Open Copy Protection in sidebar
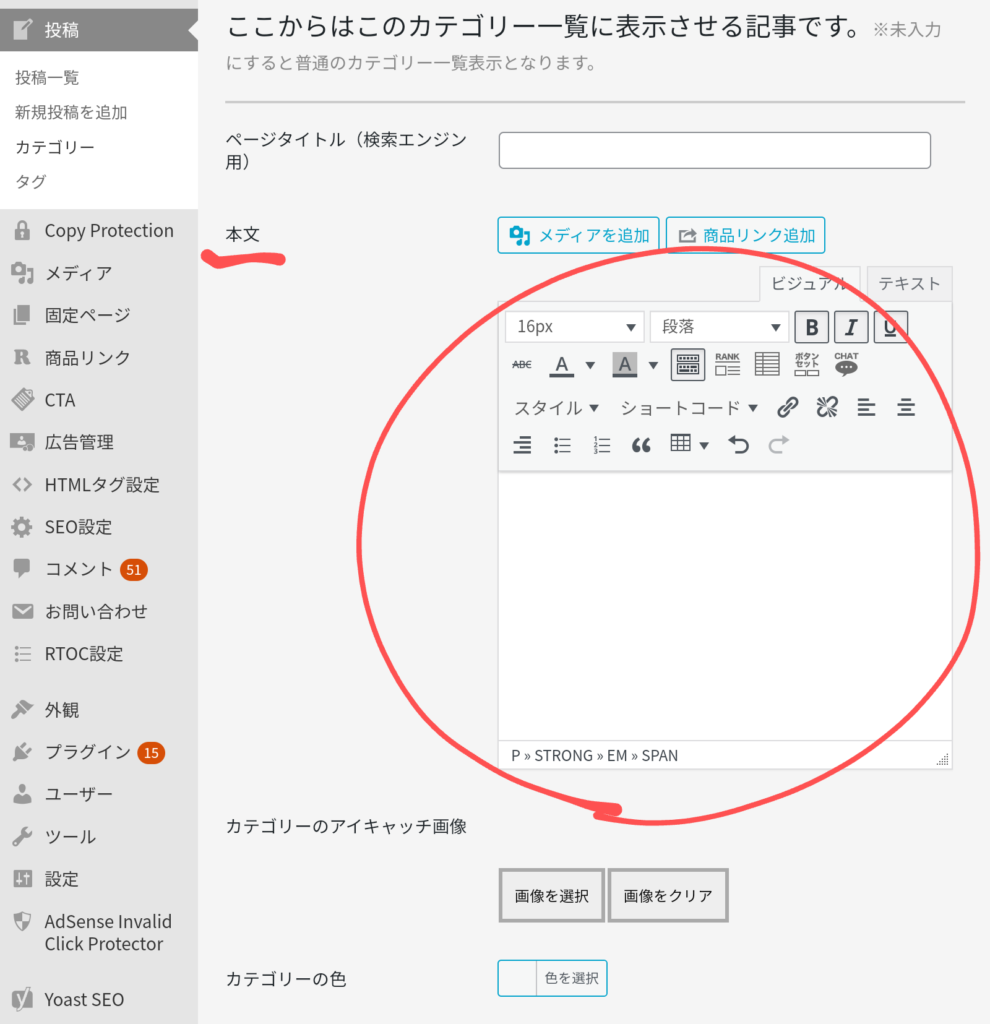 [99, 231]
